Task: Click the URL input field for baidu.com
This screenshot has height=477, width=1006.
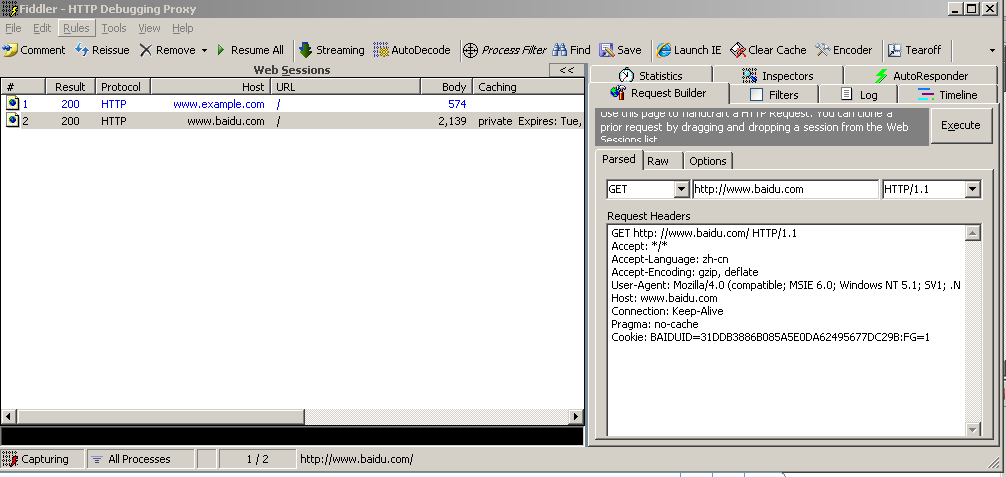Action: (x=784, y=189)
